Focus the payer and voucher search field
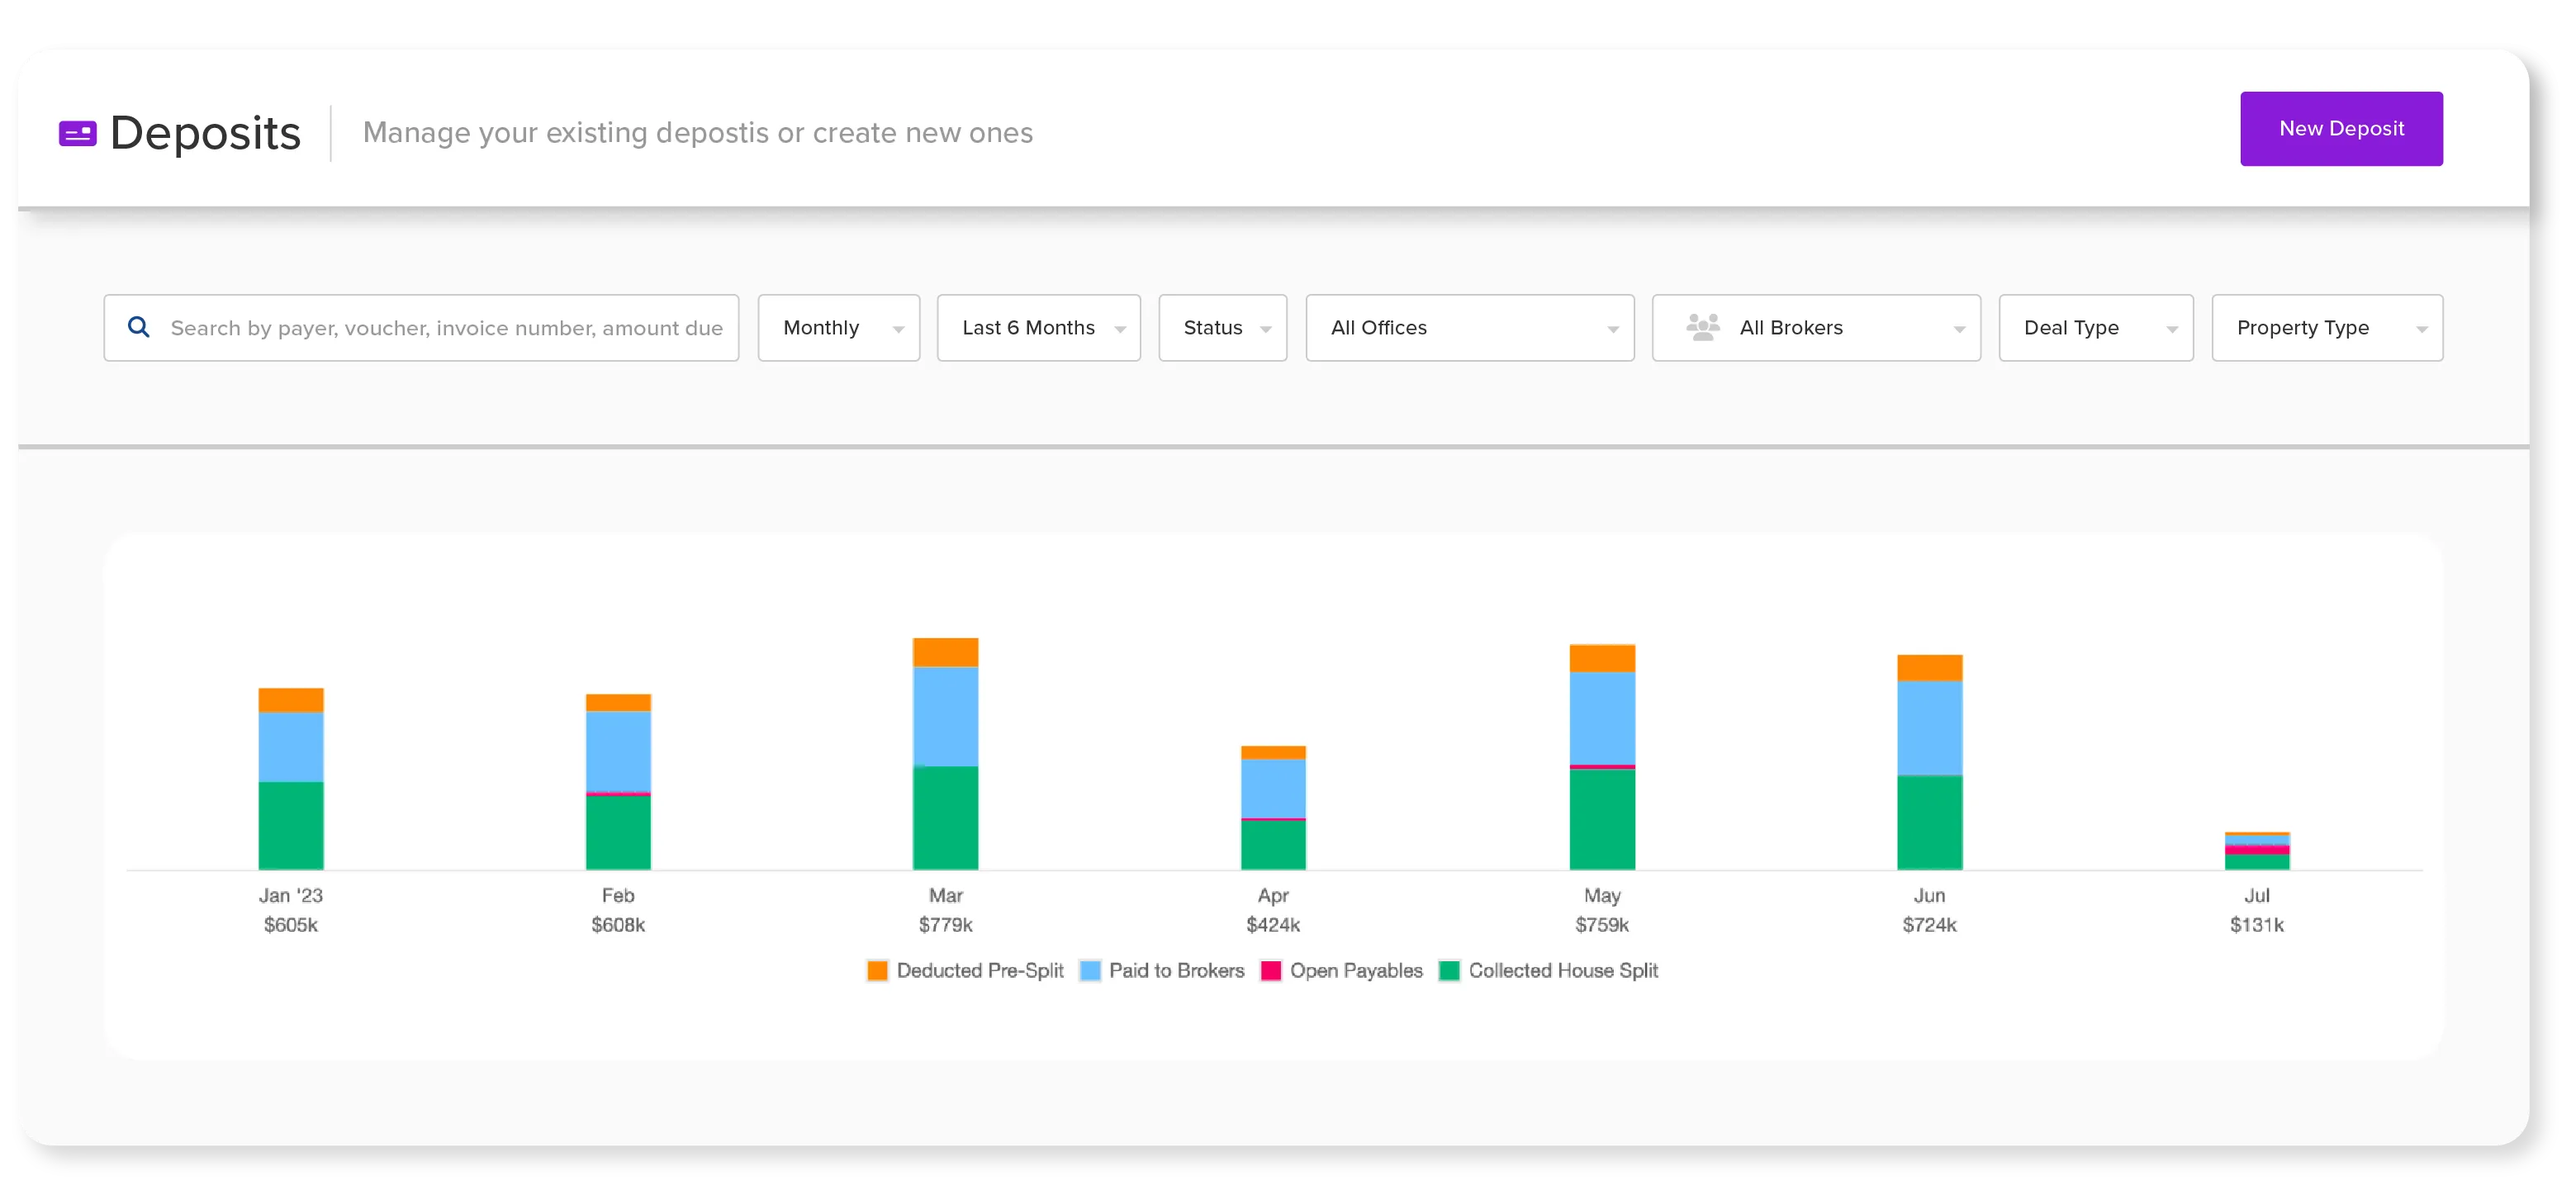This screenshot has height=1190, width=2576. (x=421, y=328)
